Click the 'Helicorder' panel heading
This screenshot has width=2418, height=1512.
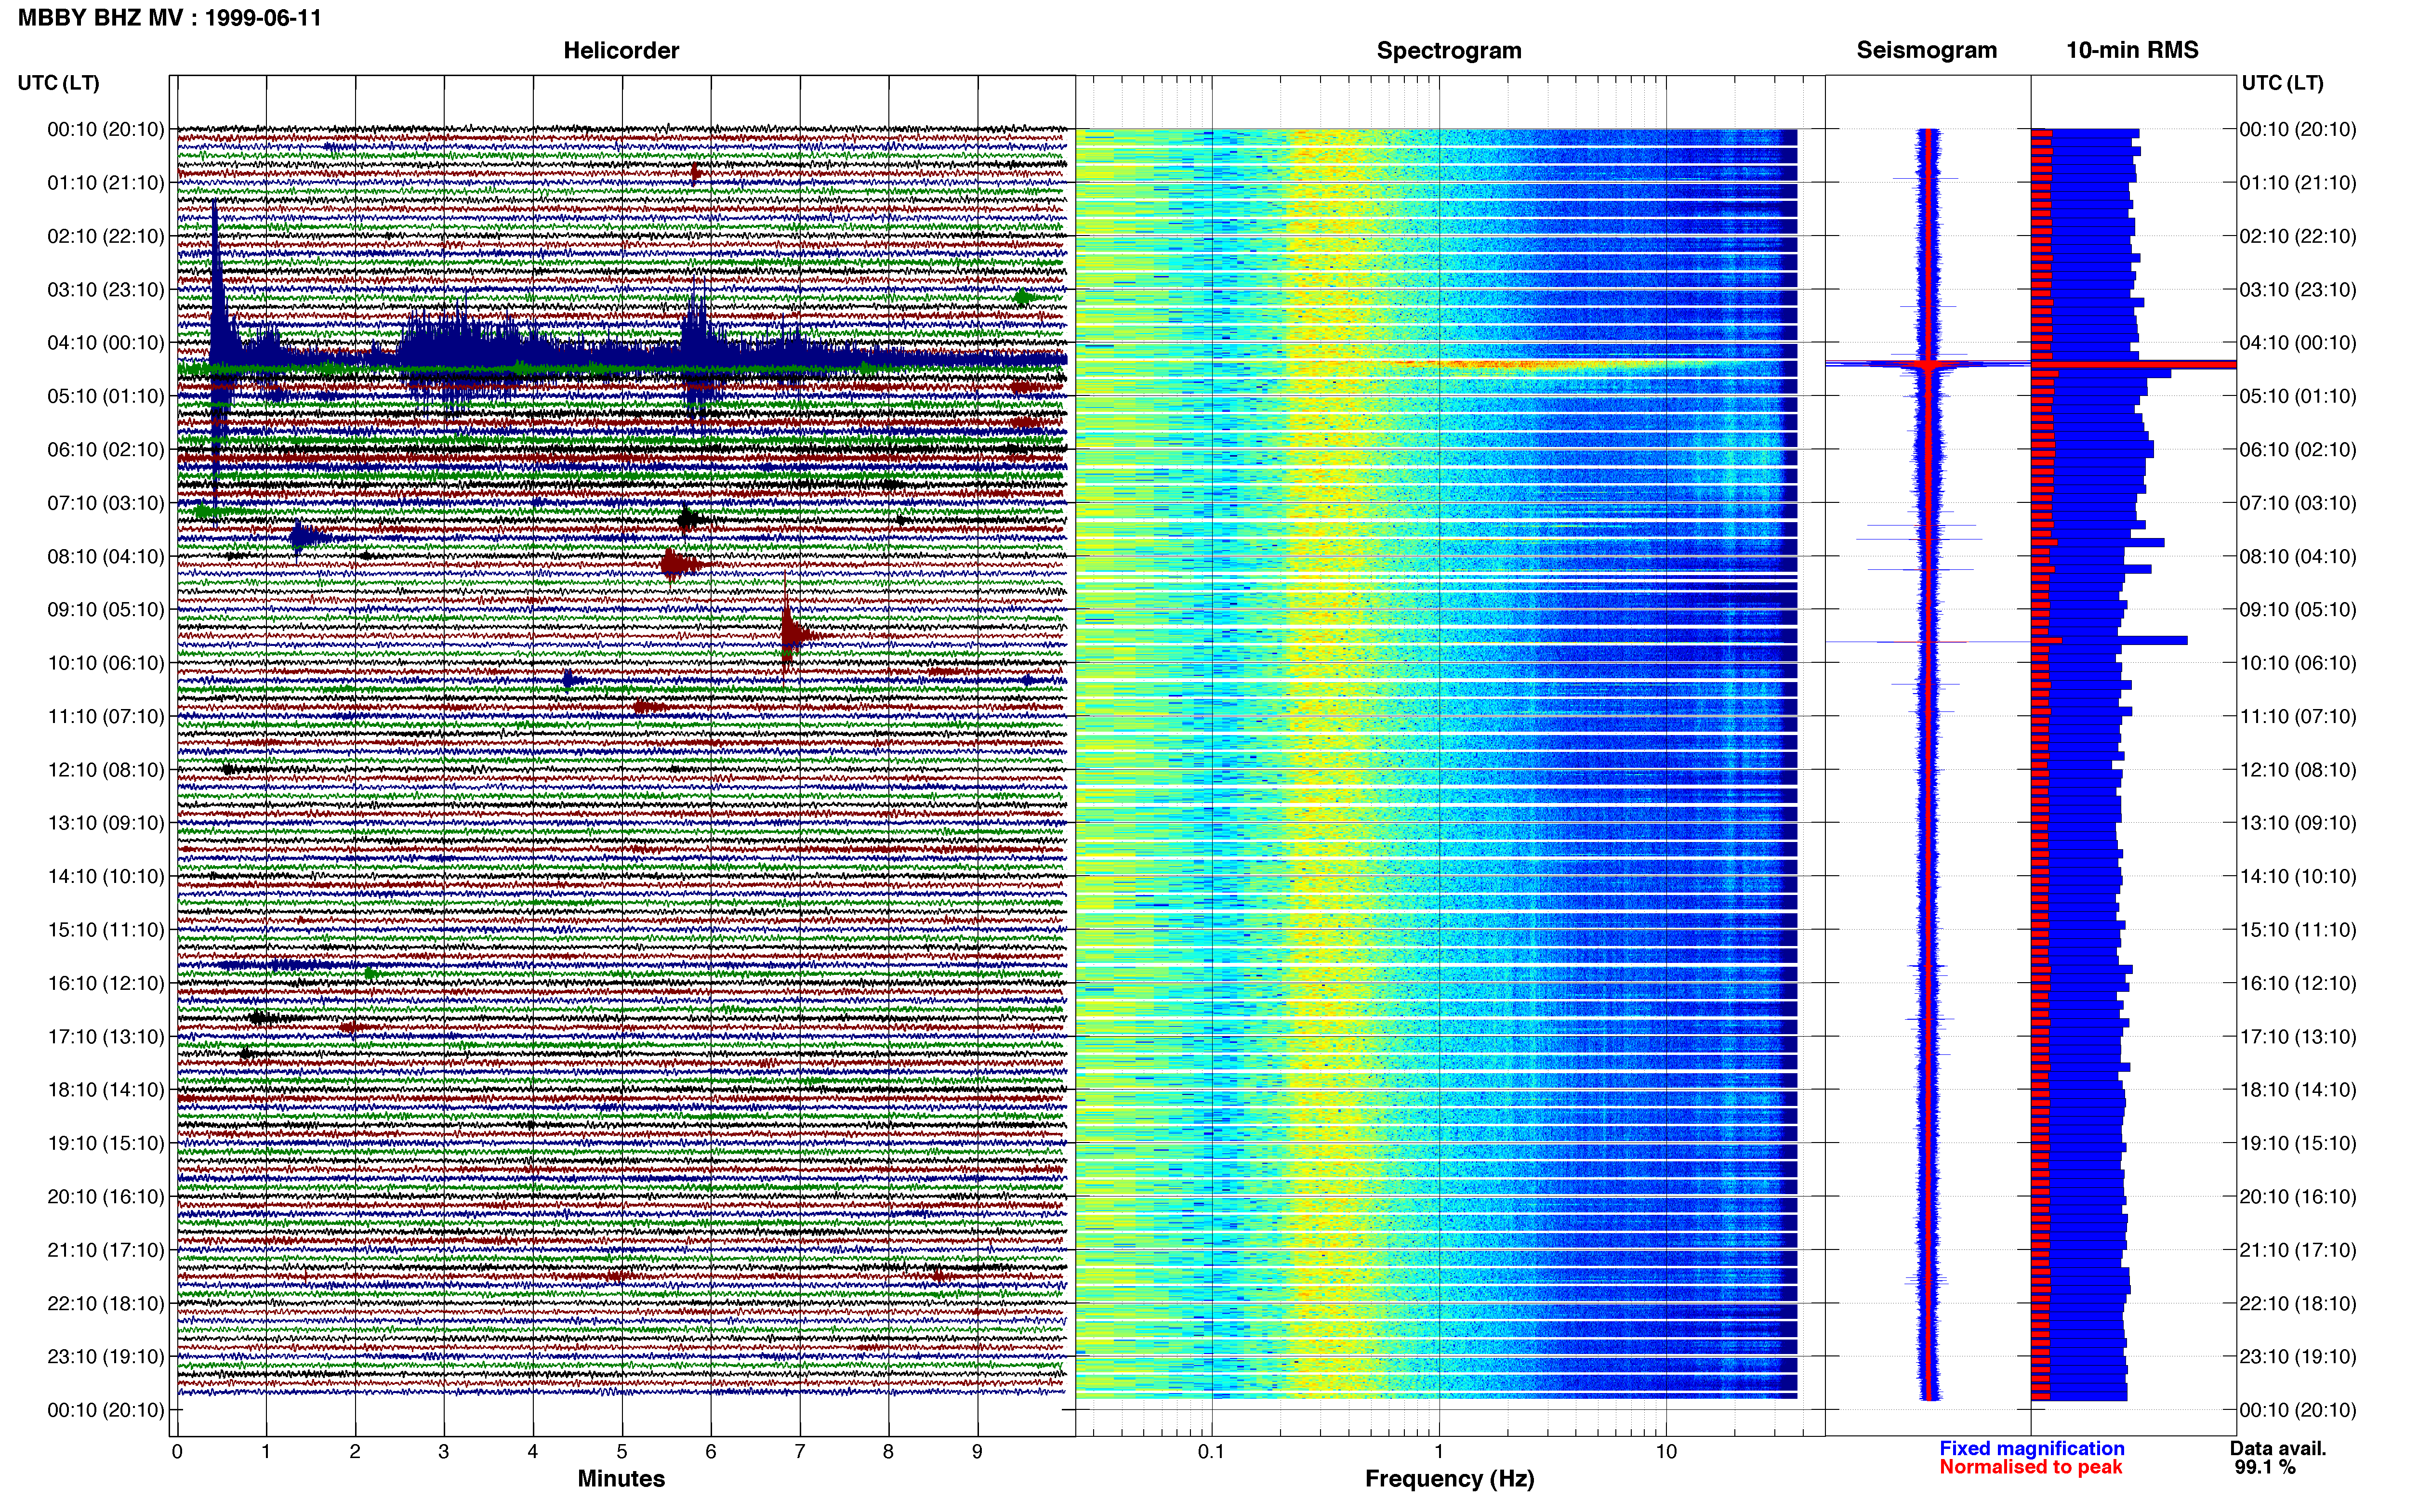(621, 50)
